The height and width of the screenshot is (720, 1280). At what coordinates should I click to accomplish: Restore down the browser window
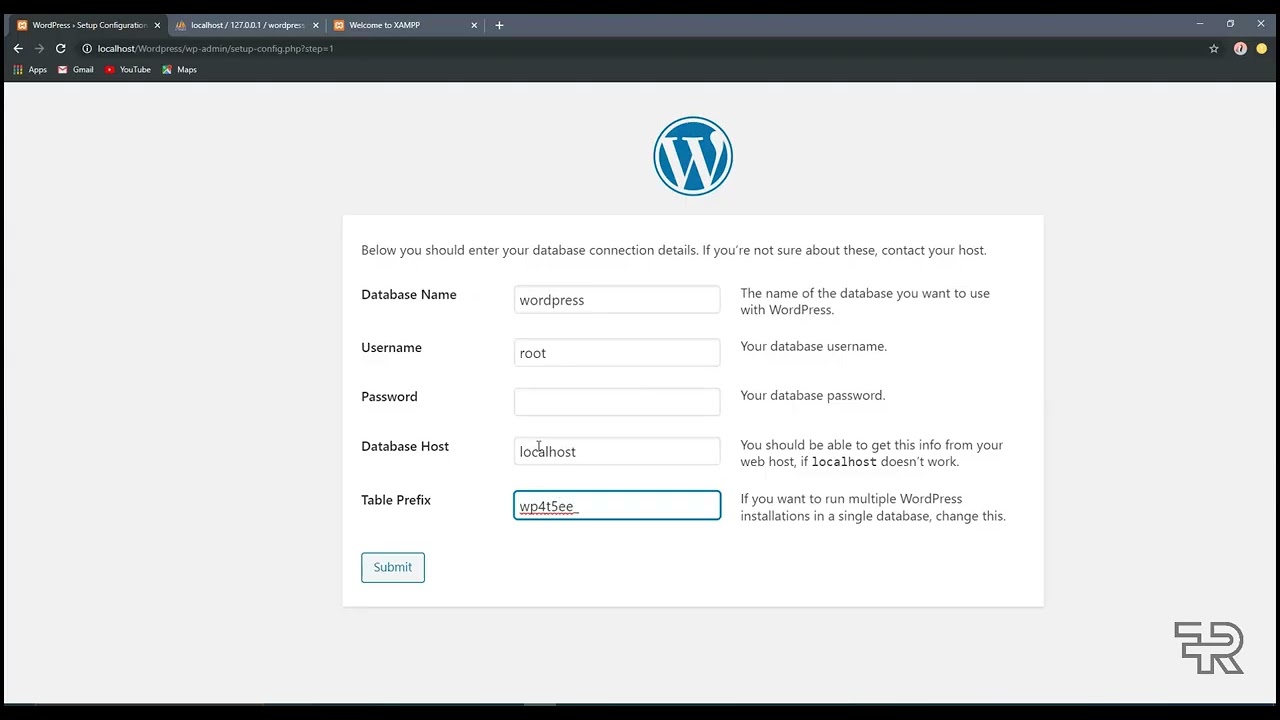pos(1230,24)
